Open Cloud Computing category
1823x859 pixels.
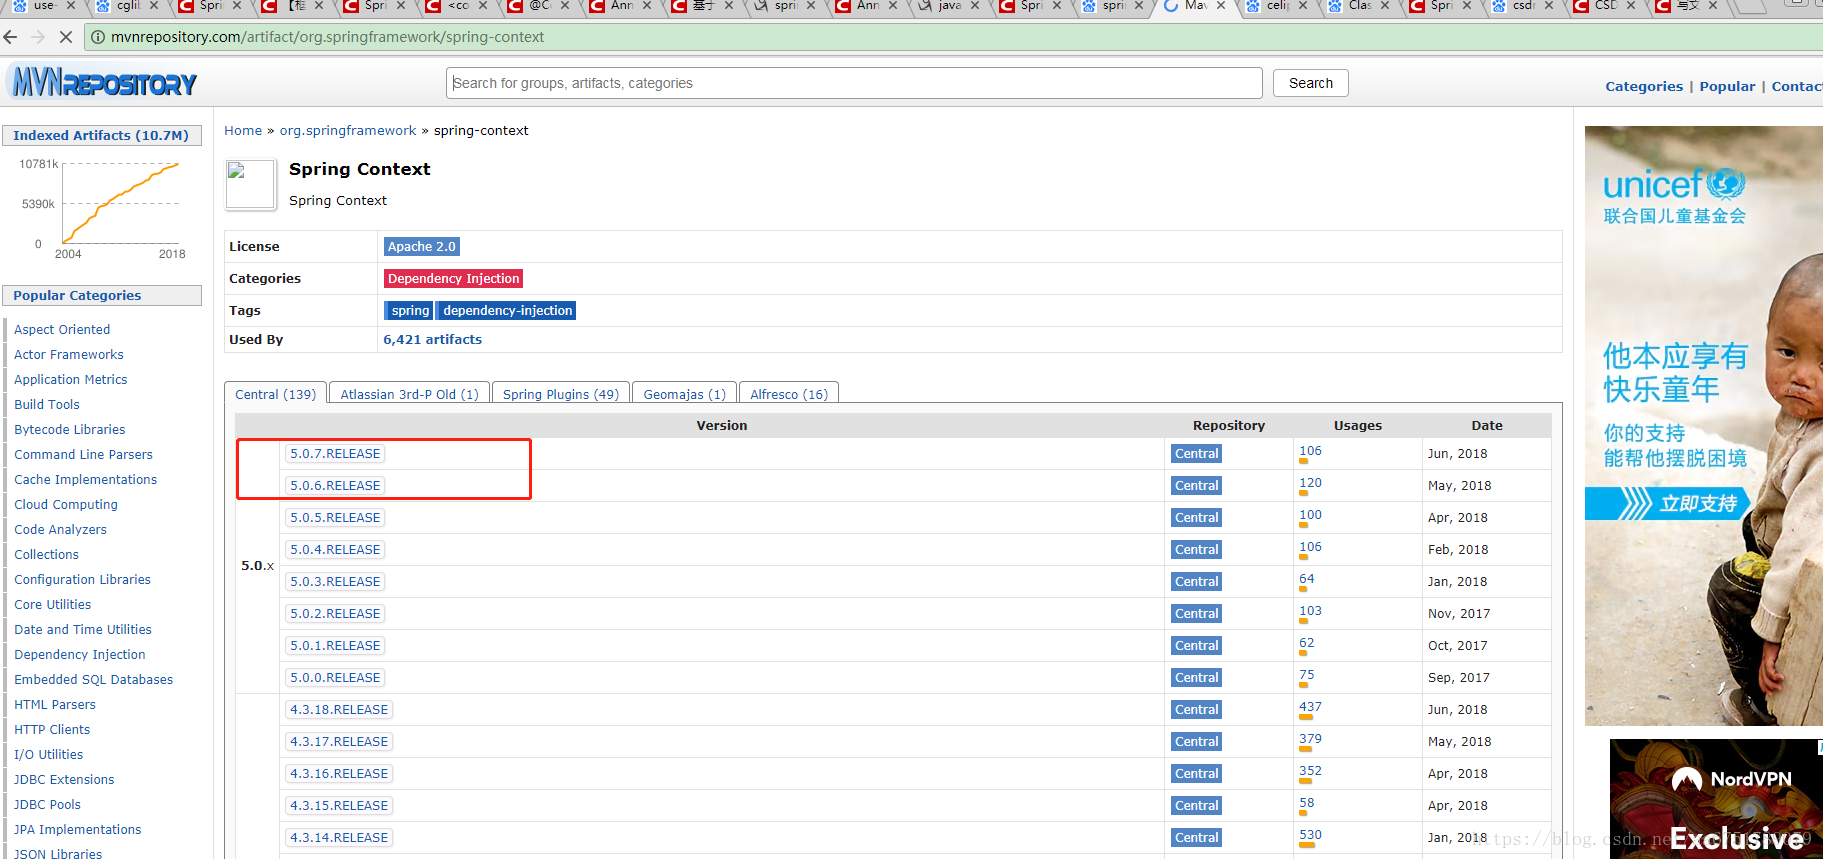click(66, 504)
